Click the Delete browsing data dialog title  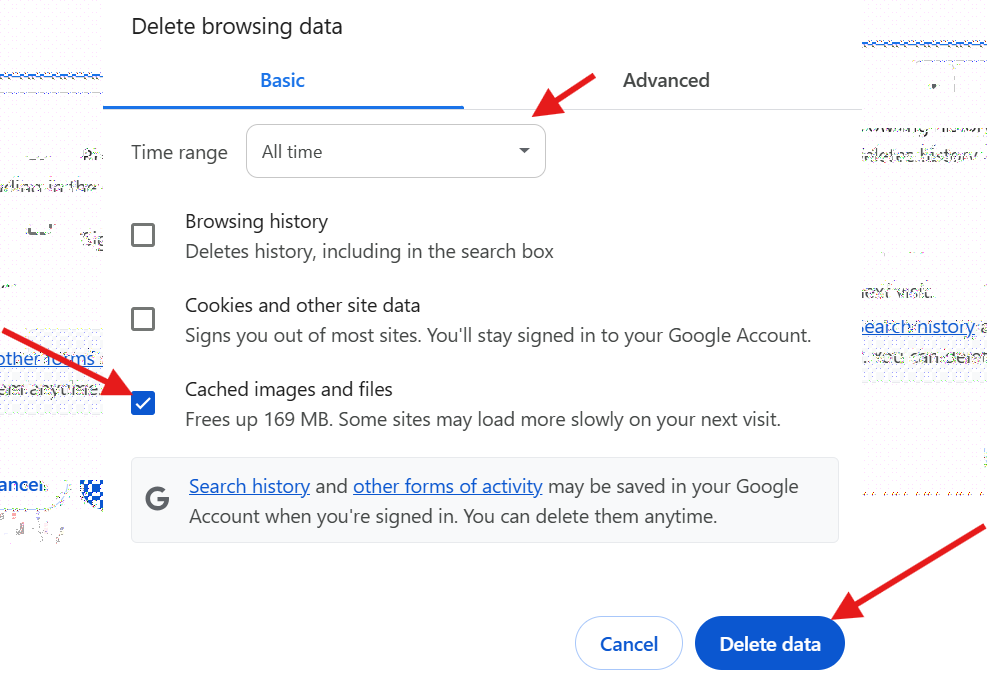236,26
